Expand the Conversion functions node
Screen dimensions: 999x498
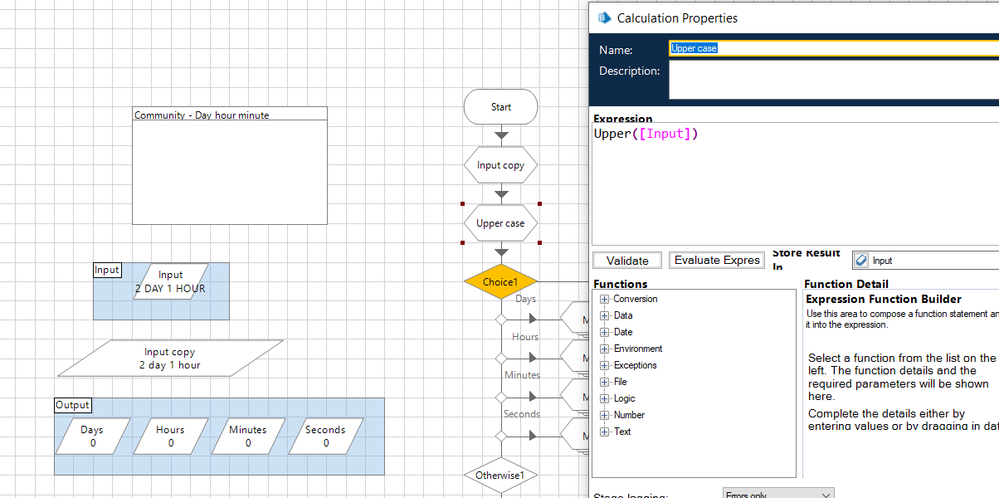[604, 299]
